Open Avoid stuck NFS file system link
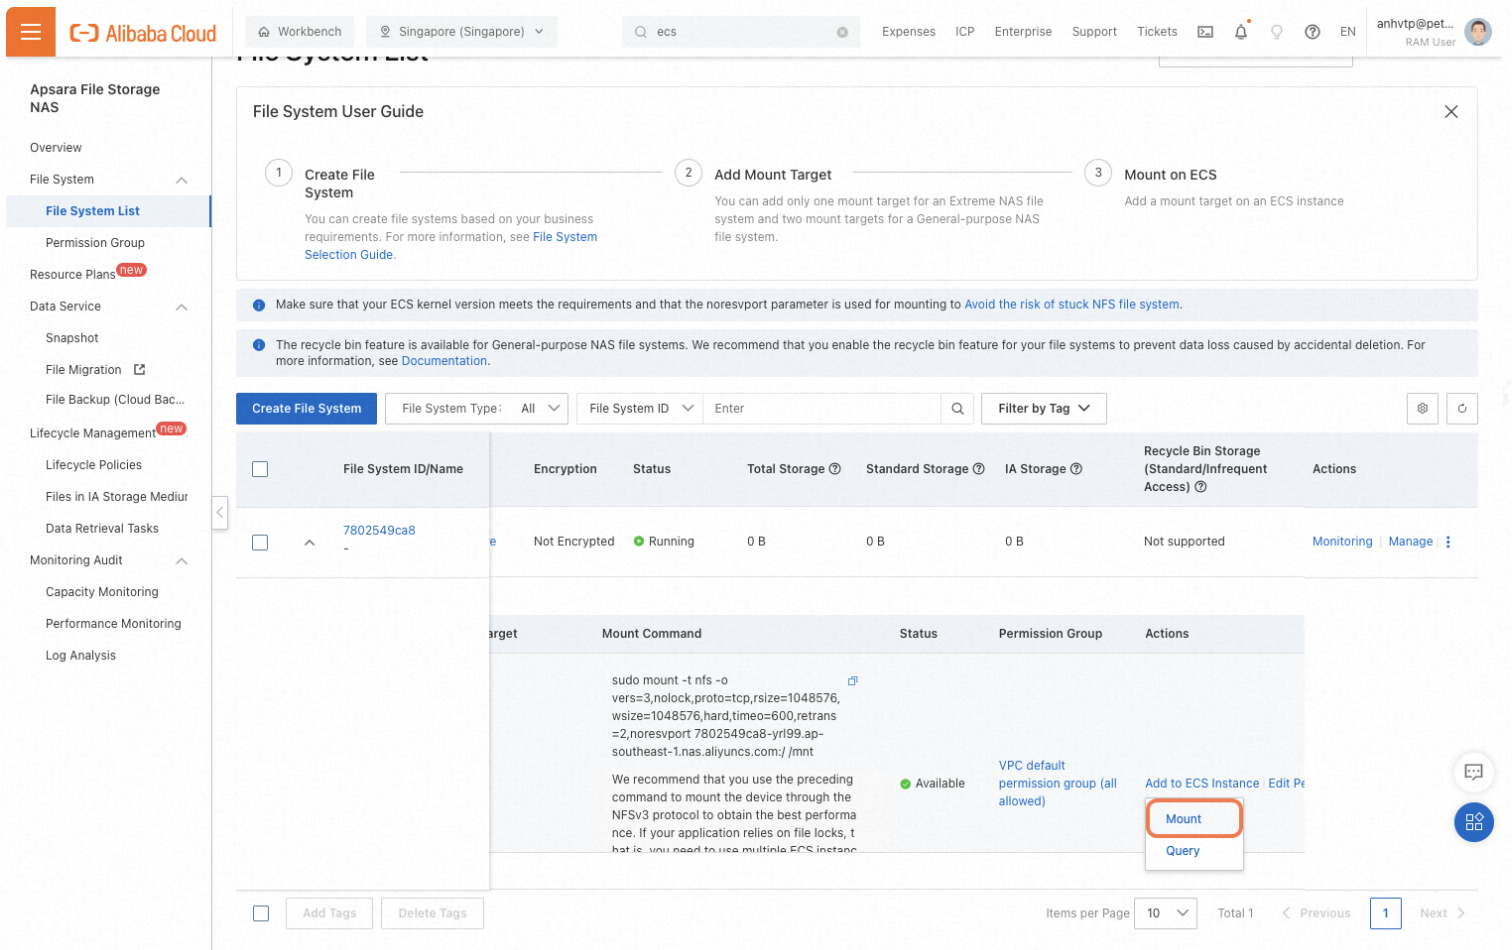This screenshot has height=950, width=1512. (x=1072, y=304)
